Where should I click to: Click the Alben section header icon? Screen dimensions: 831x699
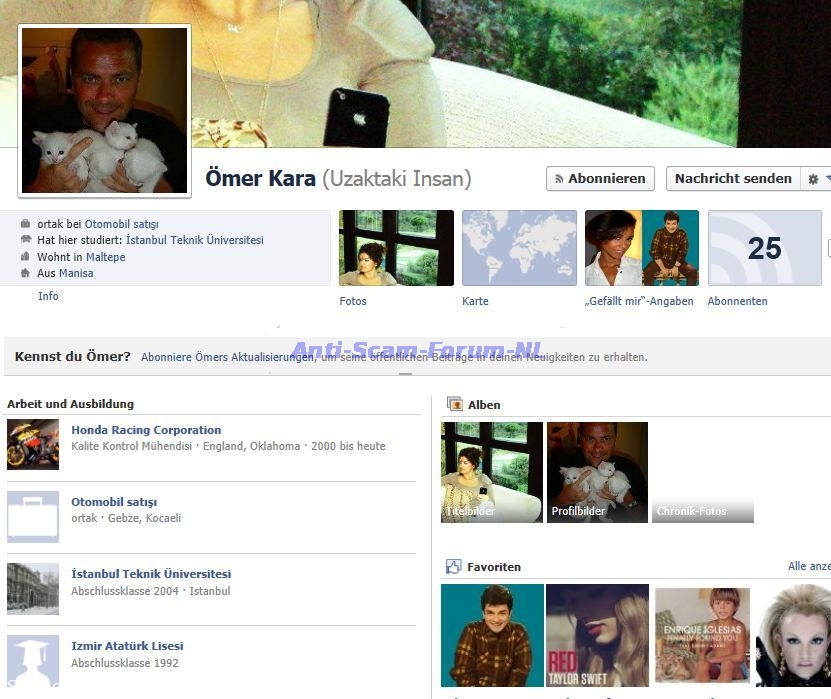click(x=455, y=405)
